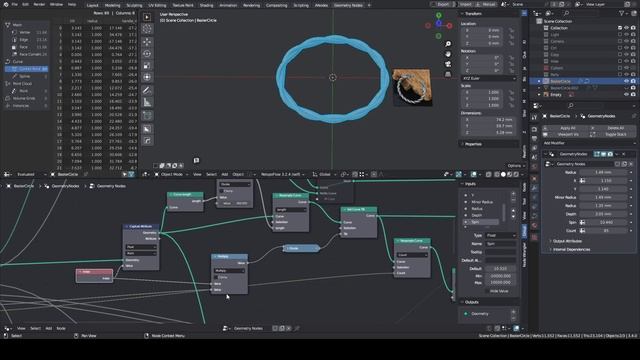This screenshot has width=640, height=360.
Task: Toggle Light exclude checkbox in outliner
Action: click(x=620, y=35)
